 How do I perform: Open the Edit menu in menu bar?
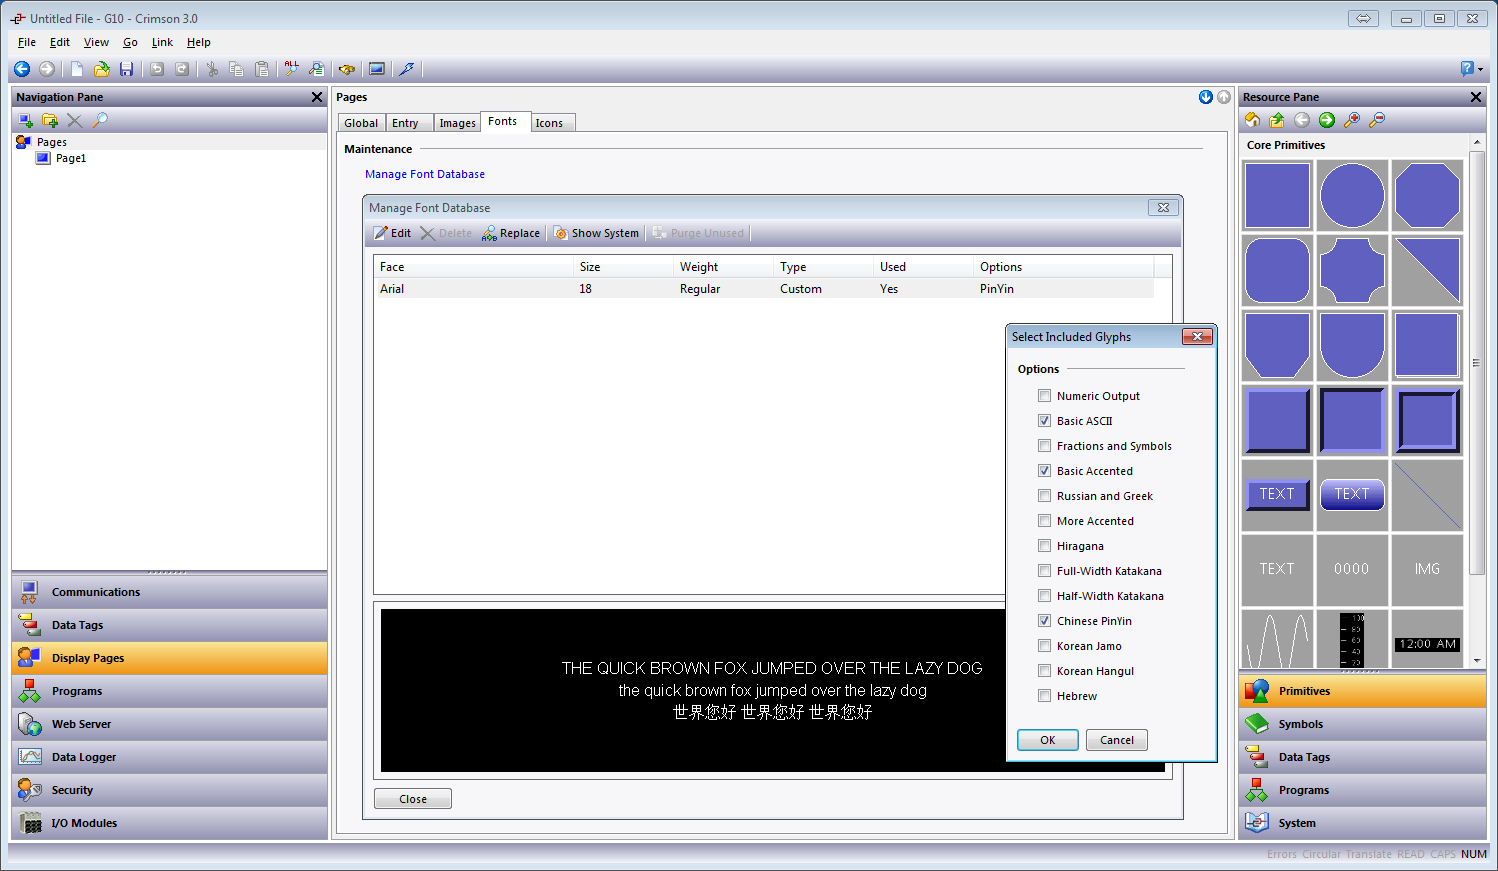pyautogui.click(x=60, y=42)
